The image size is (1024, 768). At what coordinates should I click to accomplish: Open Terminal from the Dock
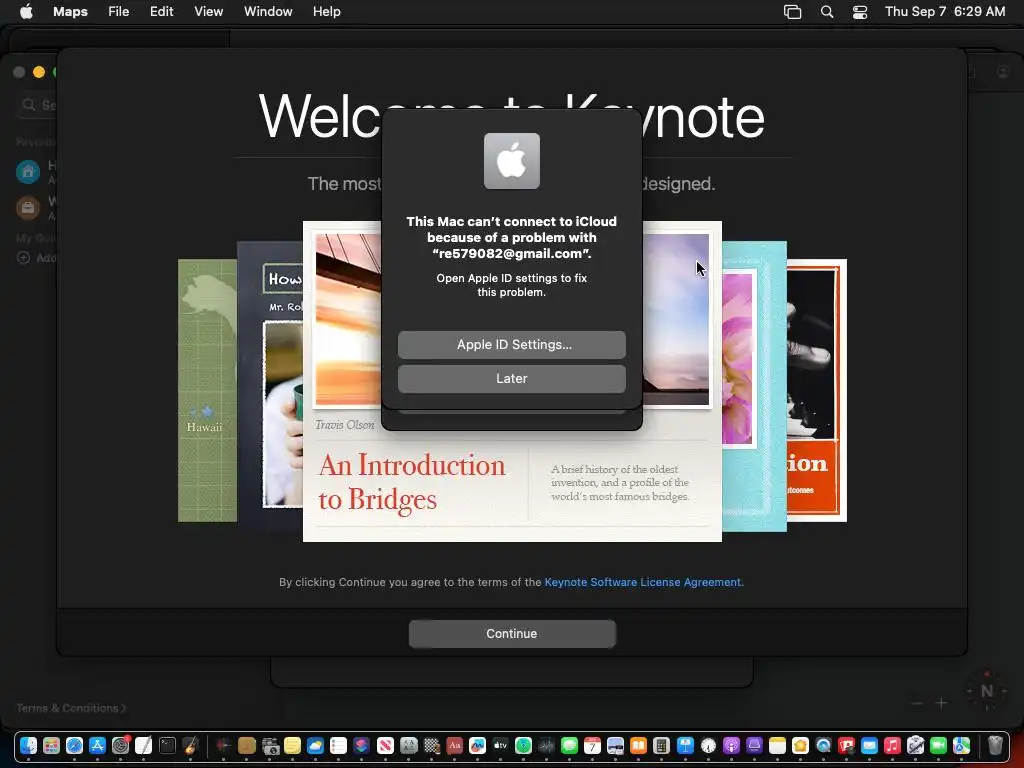click(x=167, y=745)
